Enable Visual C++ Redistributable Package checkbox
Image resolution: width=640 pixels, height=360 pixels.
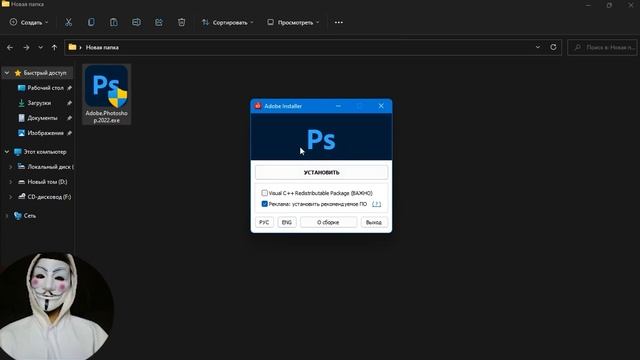pyautogui.click(x=264, y=193)
